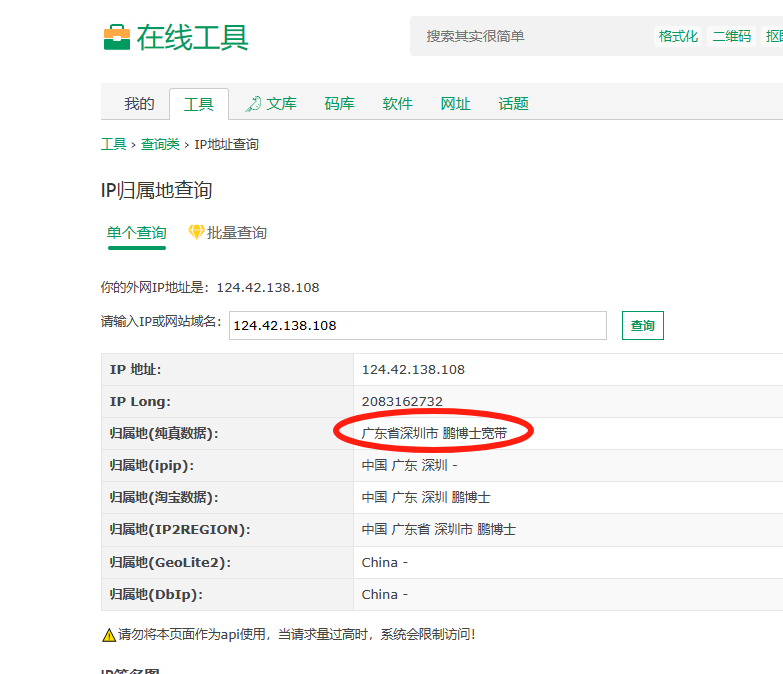Click the ipip value 中国 广东 深圳 -
This screenshot has width=783, height=674.
pos(409,465)
